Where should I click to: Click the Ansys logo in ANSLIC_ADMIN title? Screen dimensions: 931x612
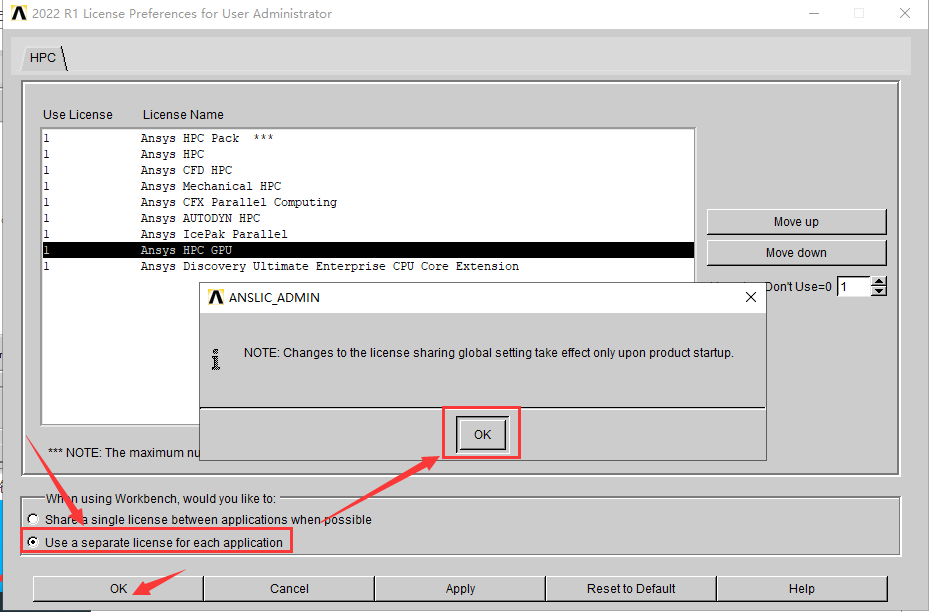point(215,297)
